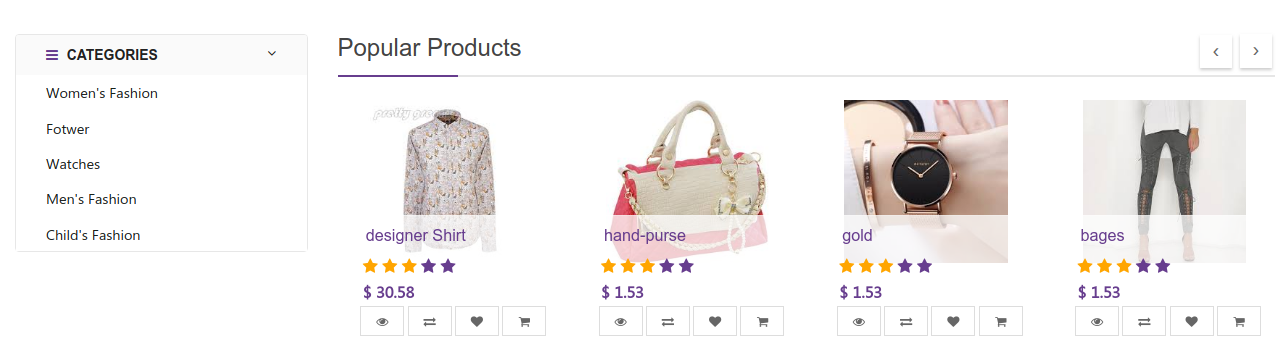Image resolution: width=1288 pixels, height=361 pixels.
Task: Click quick view eye icon under designer Shirt
Action: [x=383, y=321]
